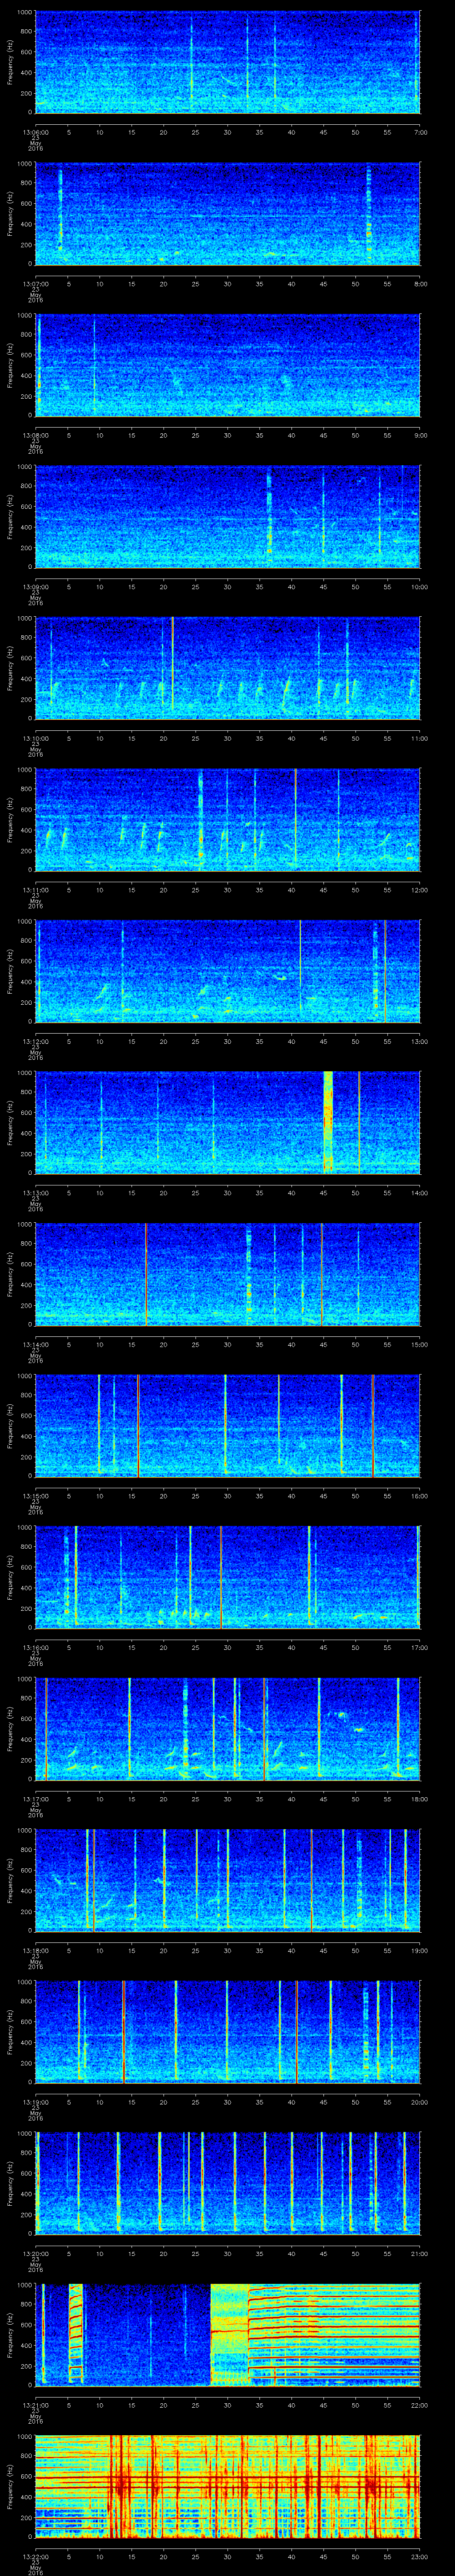455x2576 pixels.
Task: Click the 13:17:00 start time label
Action: [x=36, y=1798]
